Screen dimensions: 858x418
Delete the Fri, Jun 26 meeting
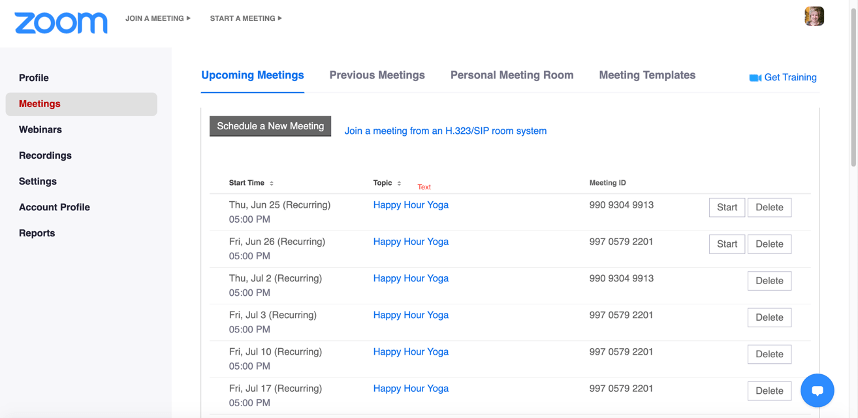tap(769, 244)
